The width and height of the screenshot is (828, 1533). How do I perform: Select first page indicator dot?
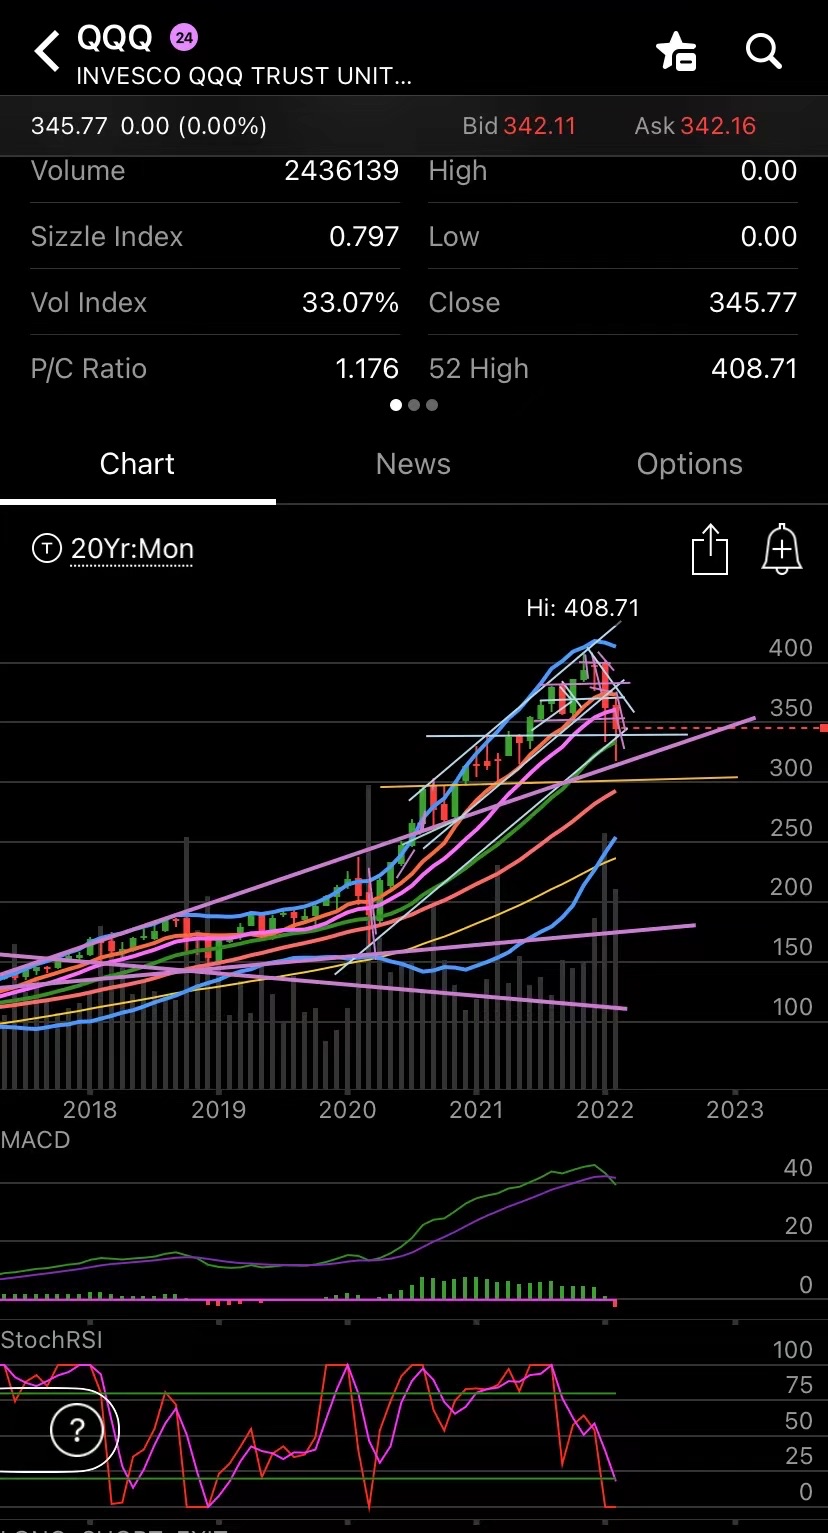[x=396, y=405]
